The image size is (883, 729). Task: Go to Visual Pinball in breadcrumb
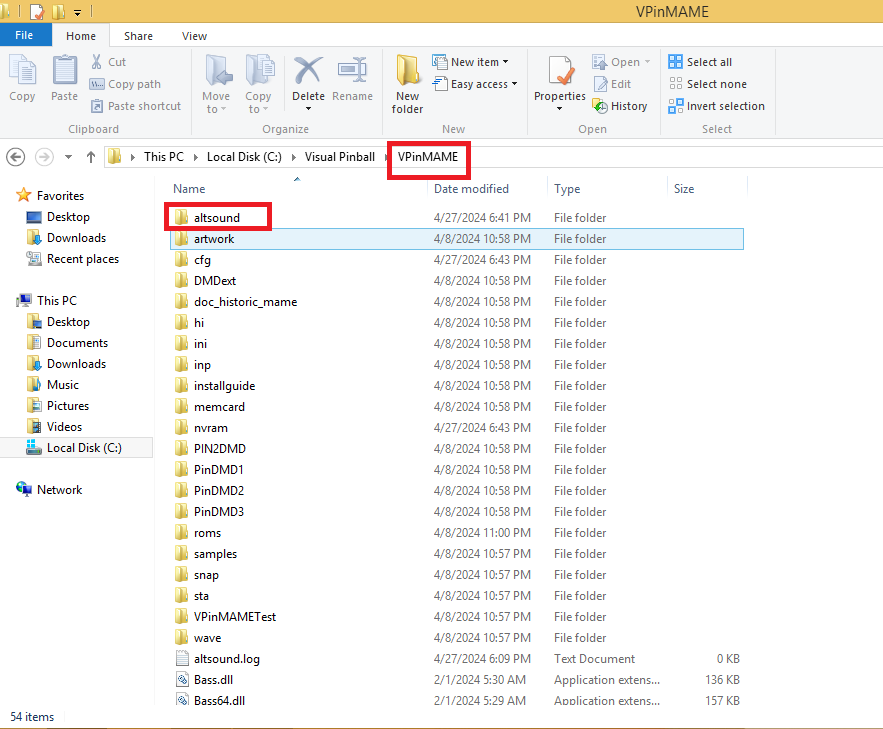(340, 157)
